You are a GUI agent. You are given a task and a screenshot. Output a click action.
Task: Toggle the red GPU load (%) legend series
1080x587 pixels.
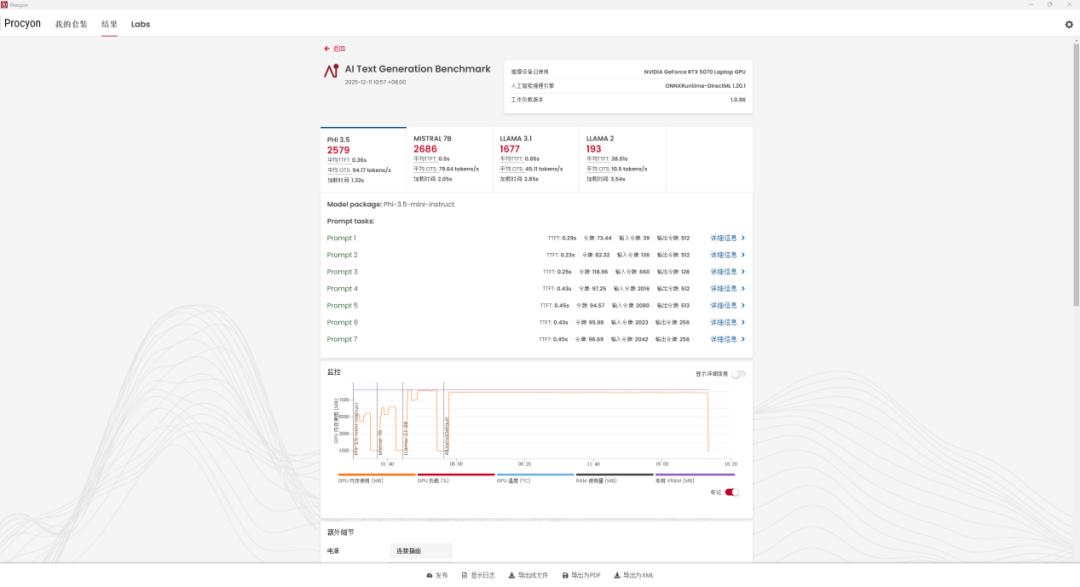pyautogui.click(x=456, y=477)
